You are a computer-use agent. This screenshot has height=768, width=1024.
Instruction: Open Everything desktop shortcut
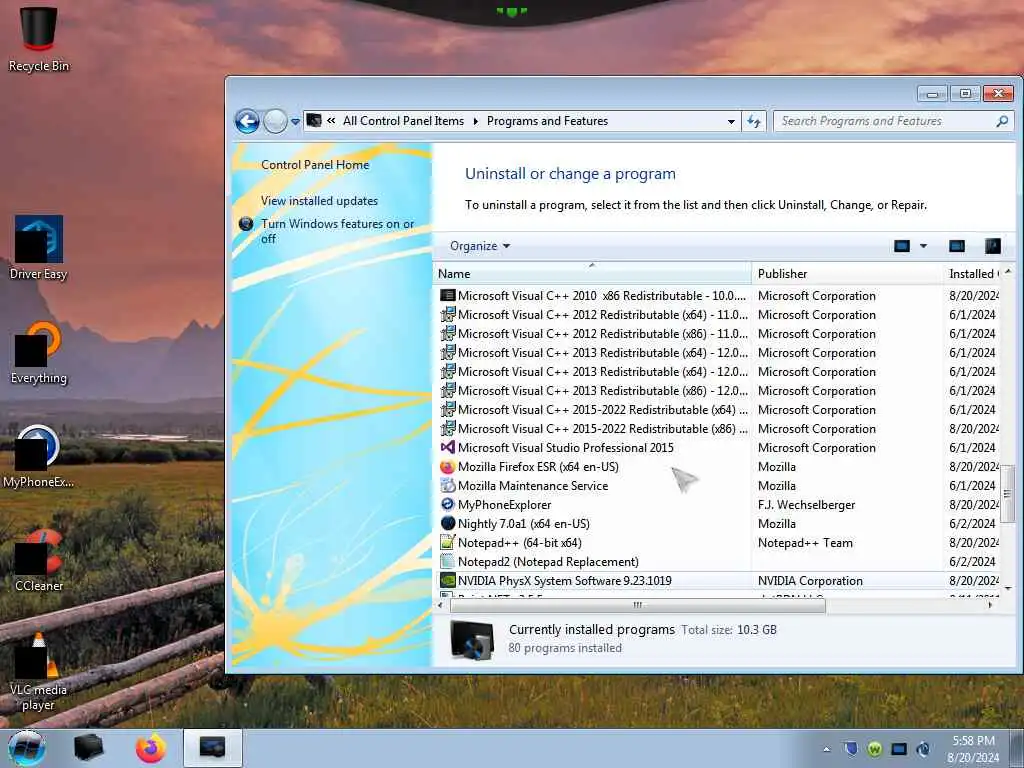pos(39,353)
